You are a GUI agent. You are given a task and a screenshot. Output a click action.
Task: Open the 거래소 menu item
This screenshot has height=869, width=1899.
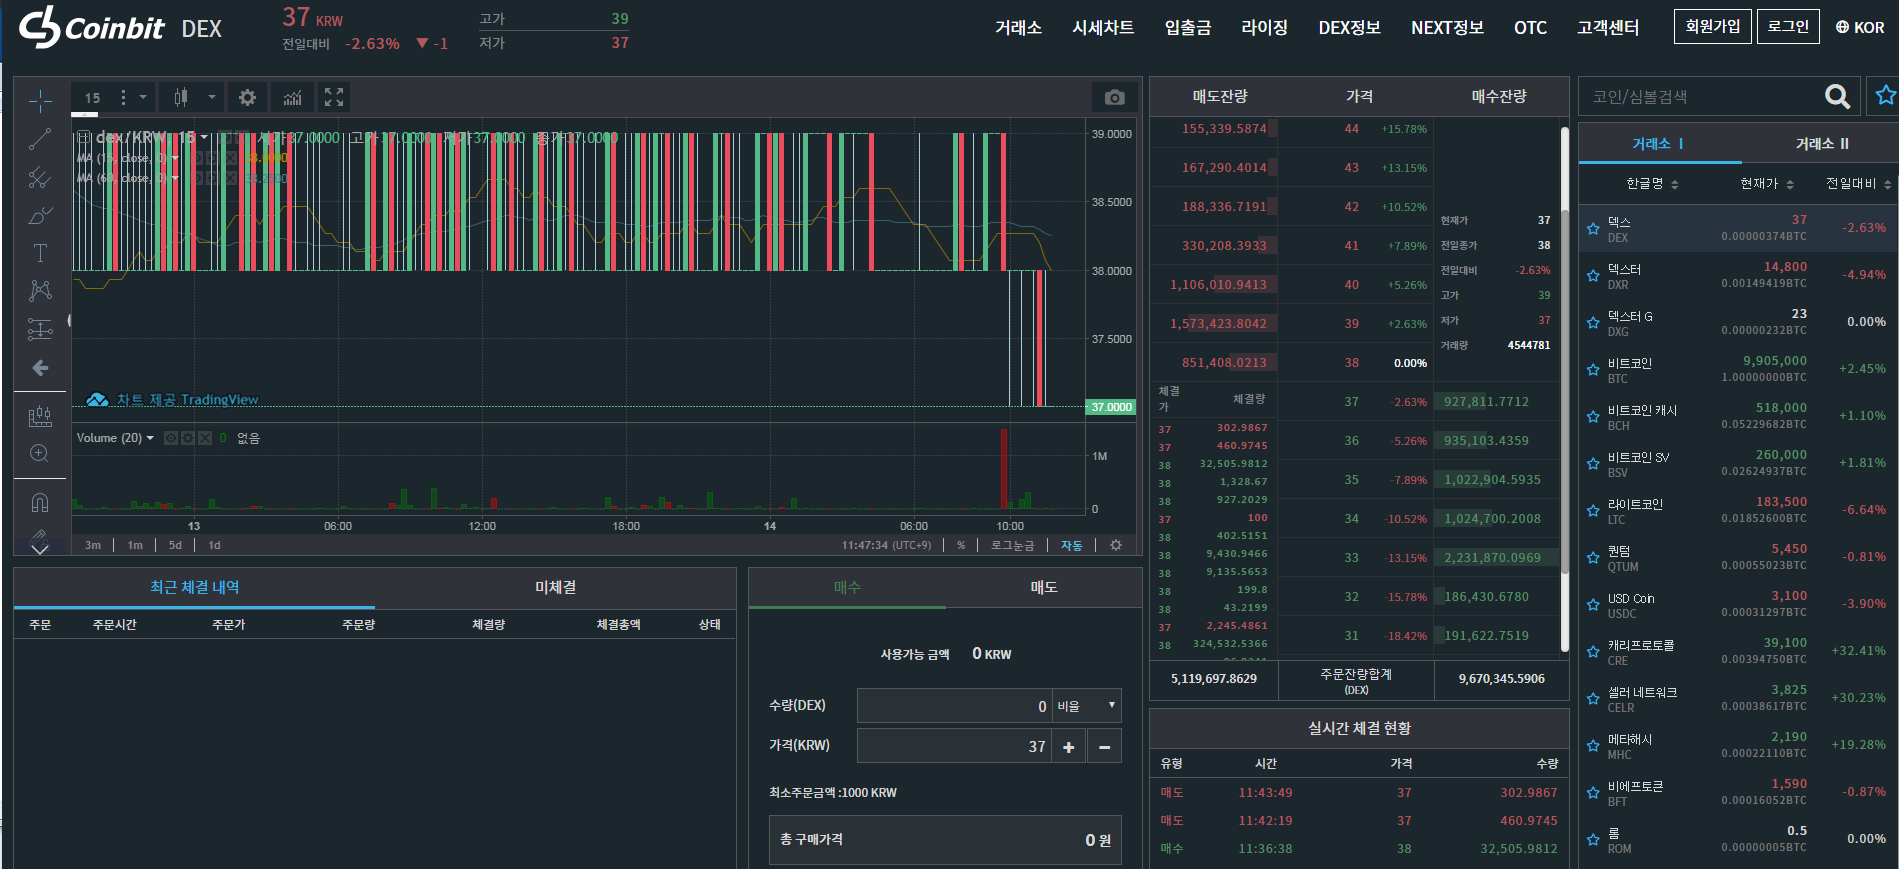[x=1018, y=28]
